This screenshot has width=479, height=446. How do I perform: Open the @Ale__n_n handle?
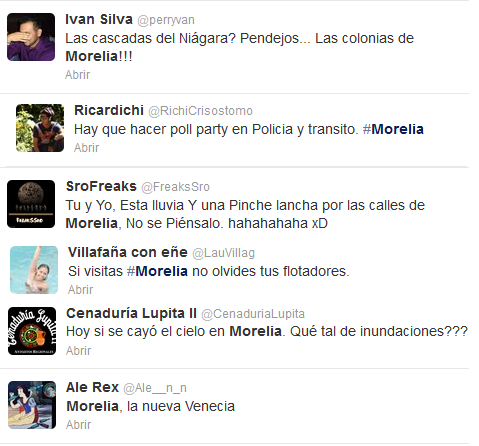(x=155, y=388)
